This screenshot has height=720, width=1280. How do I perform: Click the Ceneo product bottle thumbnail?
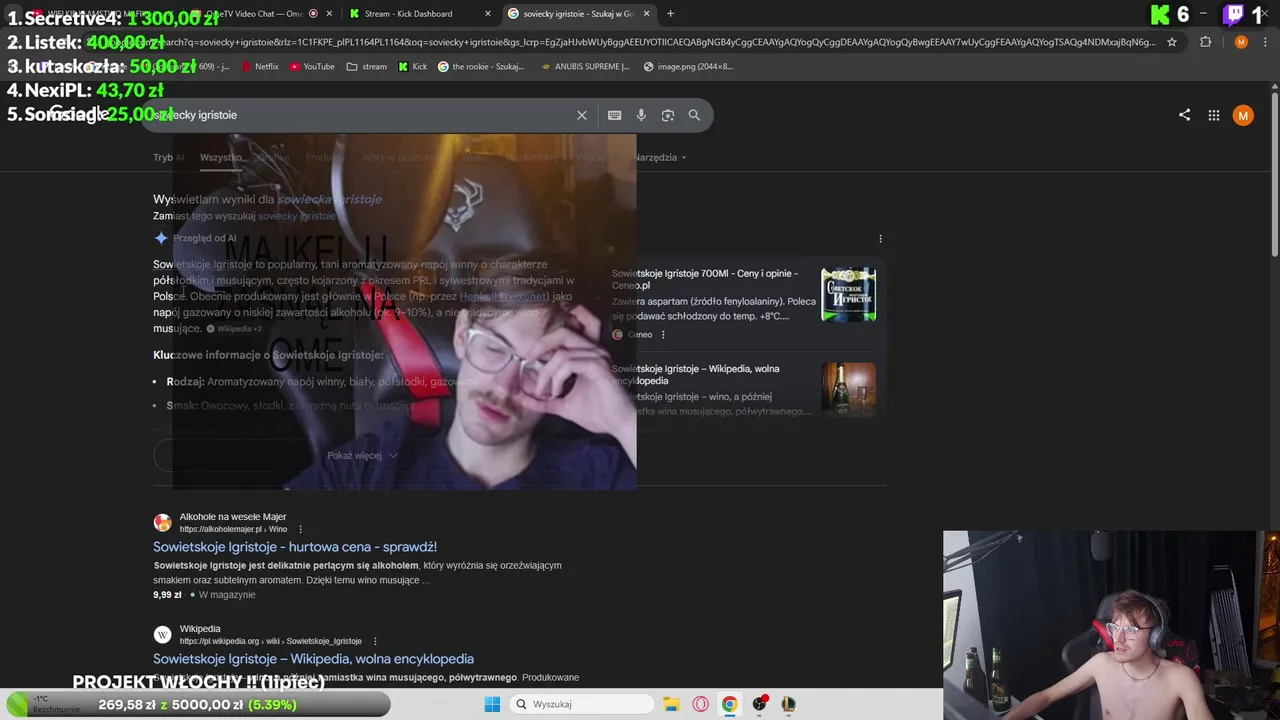pos(848,294)
